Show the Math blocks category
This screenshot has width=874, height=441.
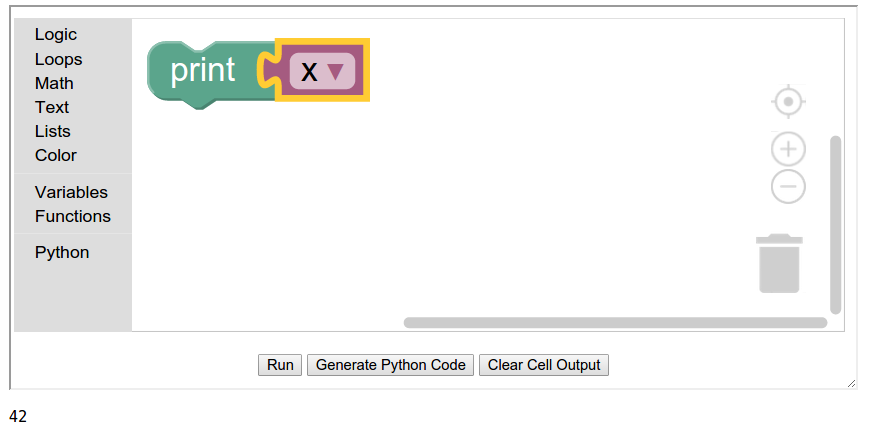[54, 83]
